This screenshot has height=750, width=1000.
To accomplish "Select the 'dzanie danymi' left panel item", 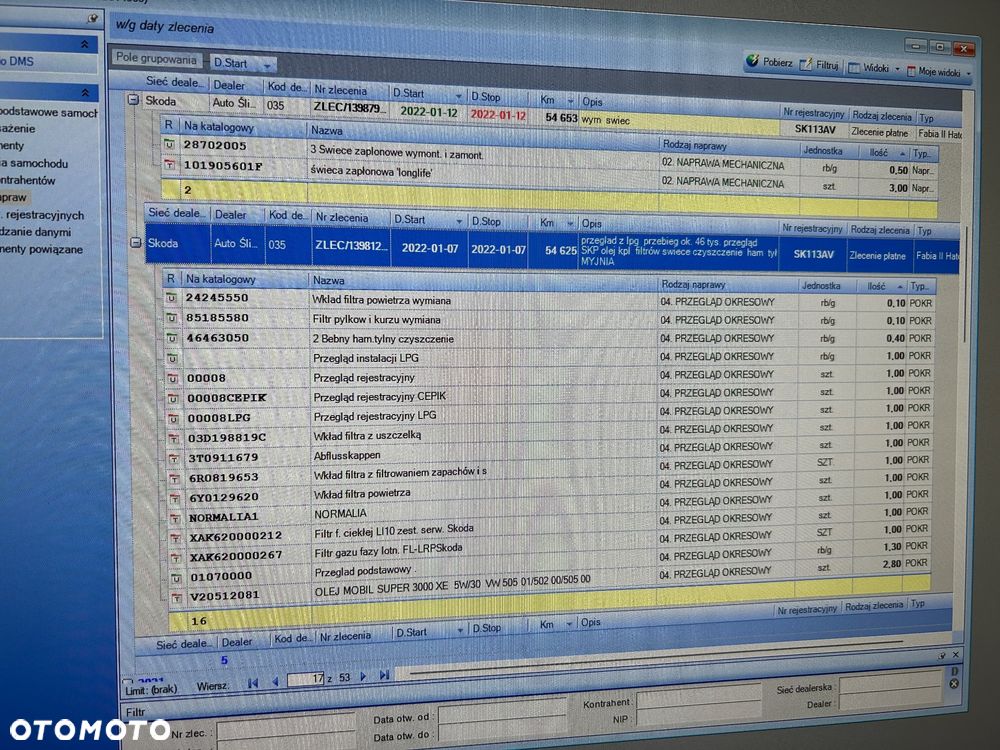I will tap(35, 232).
